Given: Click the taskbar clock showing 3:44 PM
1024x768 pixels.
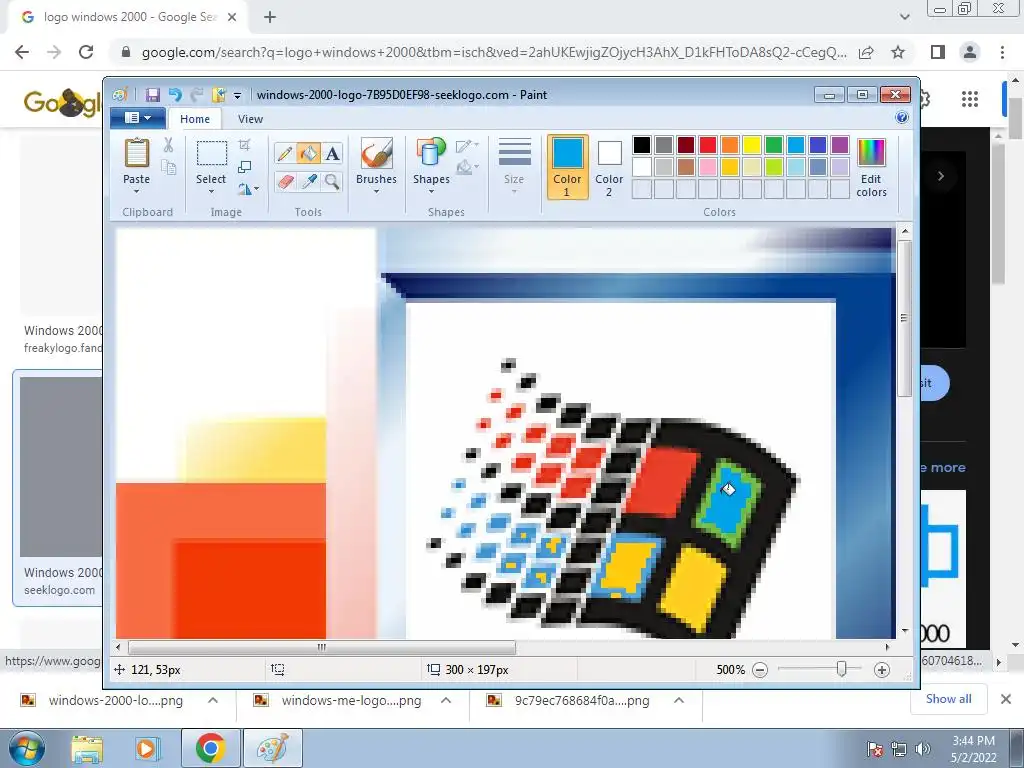Looking at the screenshot, I should point(973,749).
